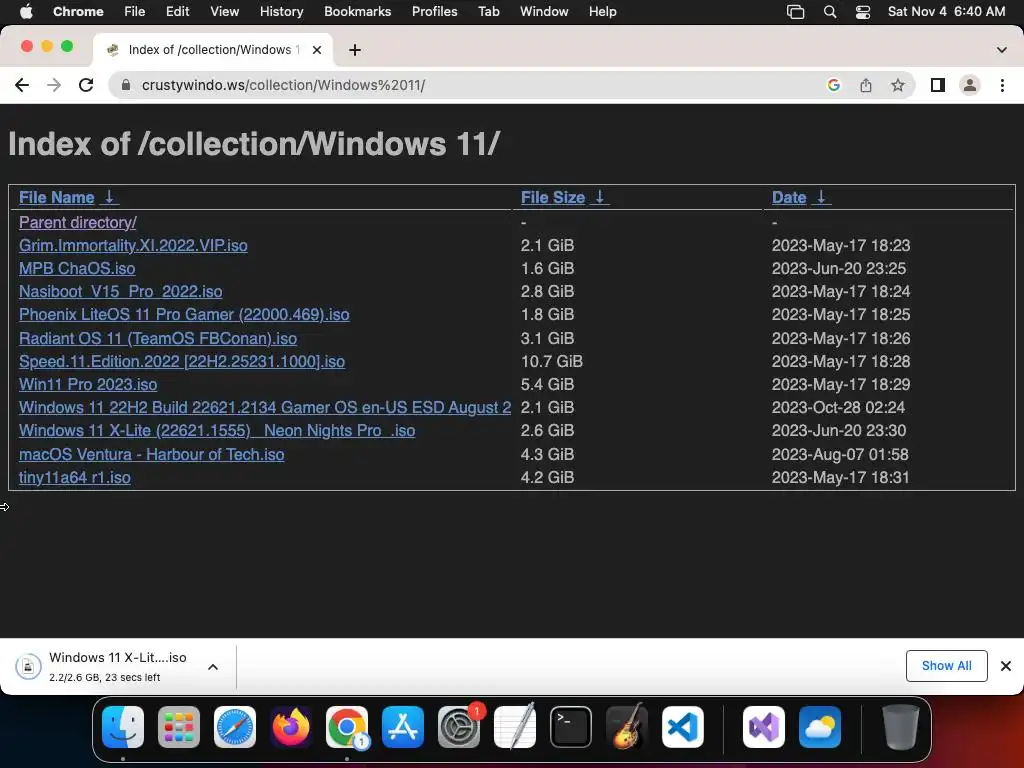The image size is (1024, 768).
Task: Click the Google icon in address bar
Action: pyautogui.click(x=833, y=85)
